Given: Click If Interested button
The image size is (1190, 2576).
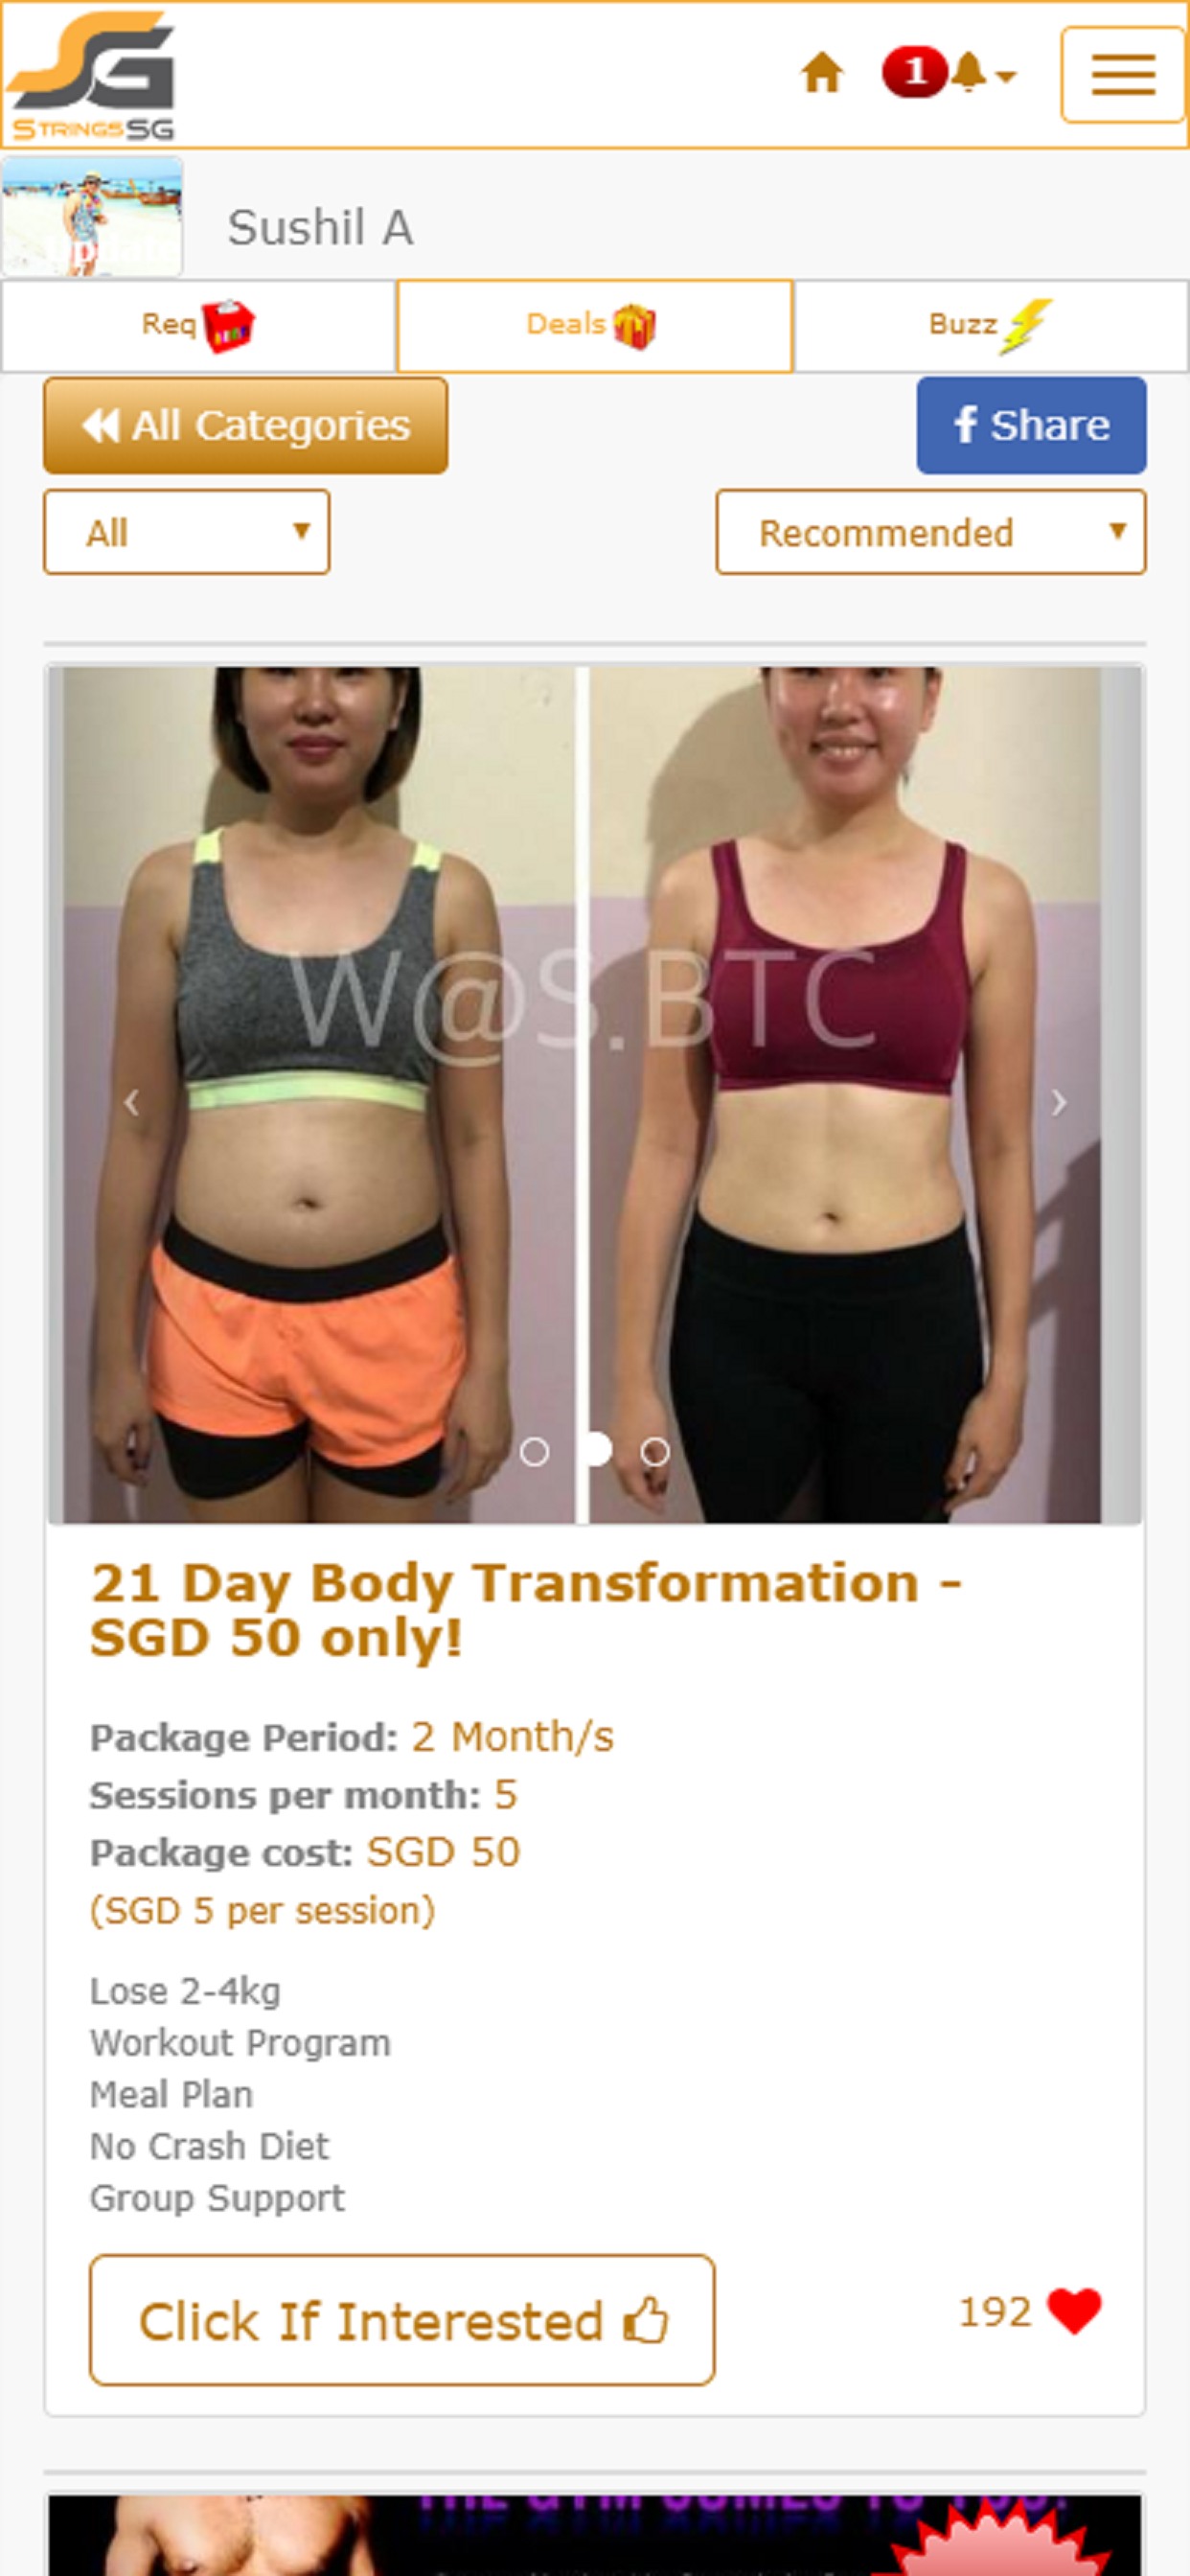Looking at the screenshot, I should pyautogui.click(x=402, y=2320).
